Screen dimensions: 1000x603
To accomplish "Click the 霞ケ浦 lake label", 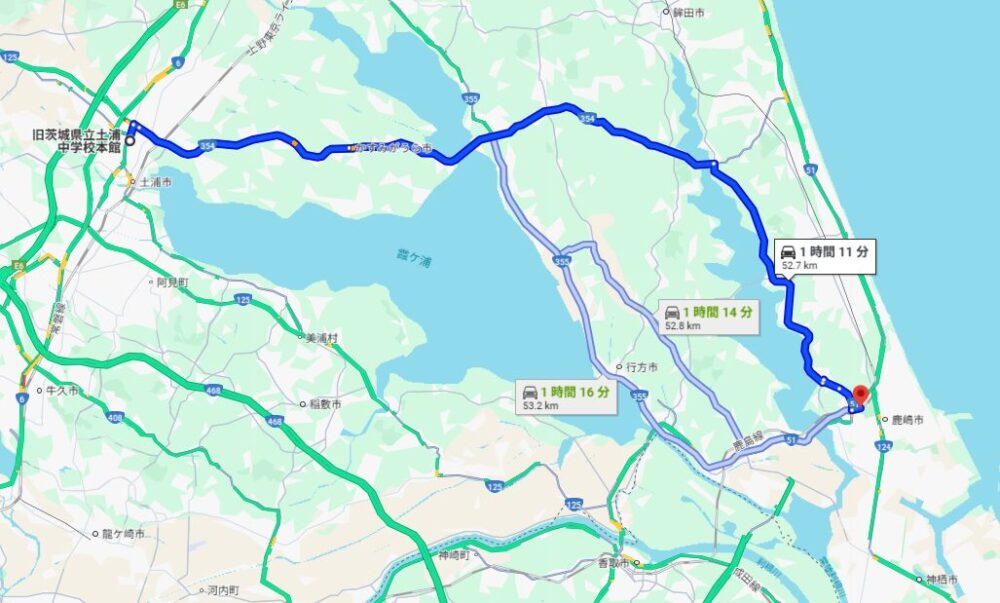I will [413, 260].
